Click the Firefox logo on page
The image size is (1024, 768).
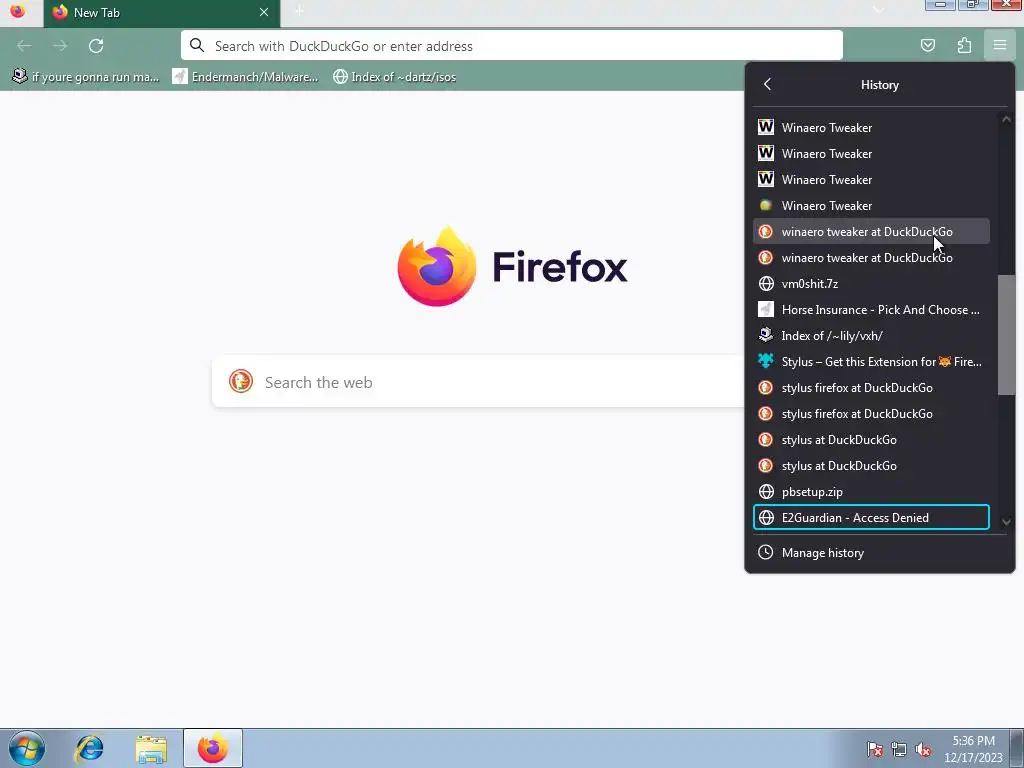436,266
